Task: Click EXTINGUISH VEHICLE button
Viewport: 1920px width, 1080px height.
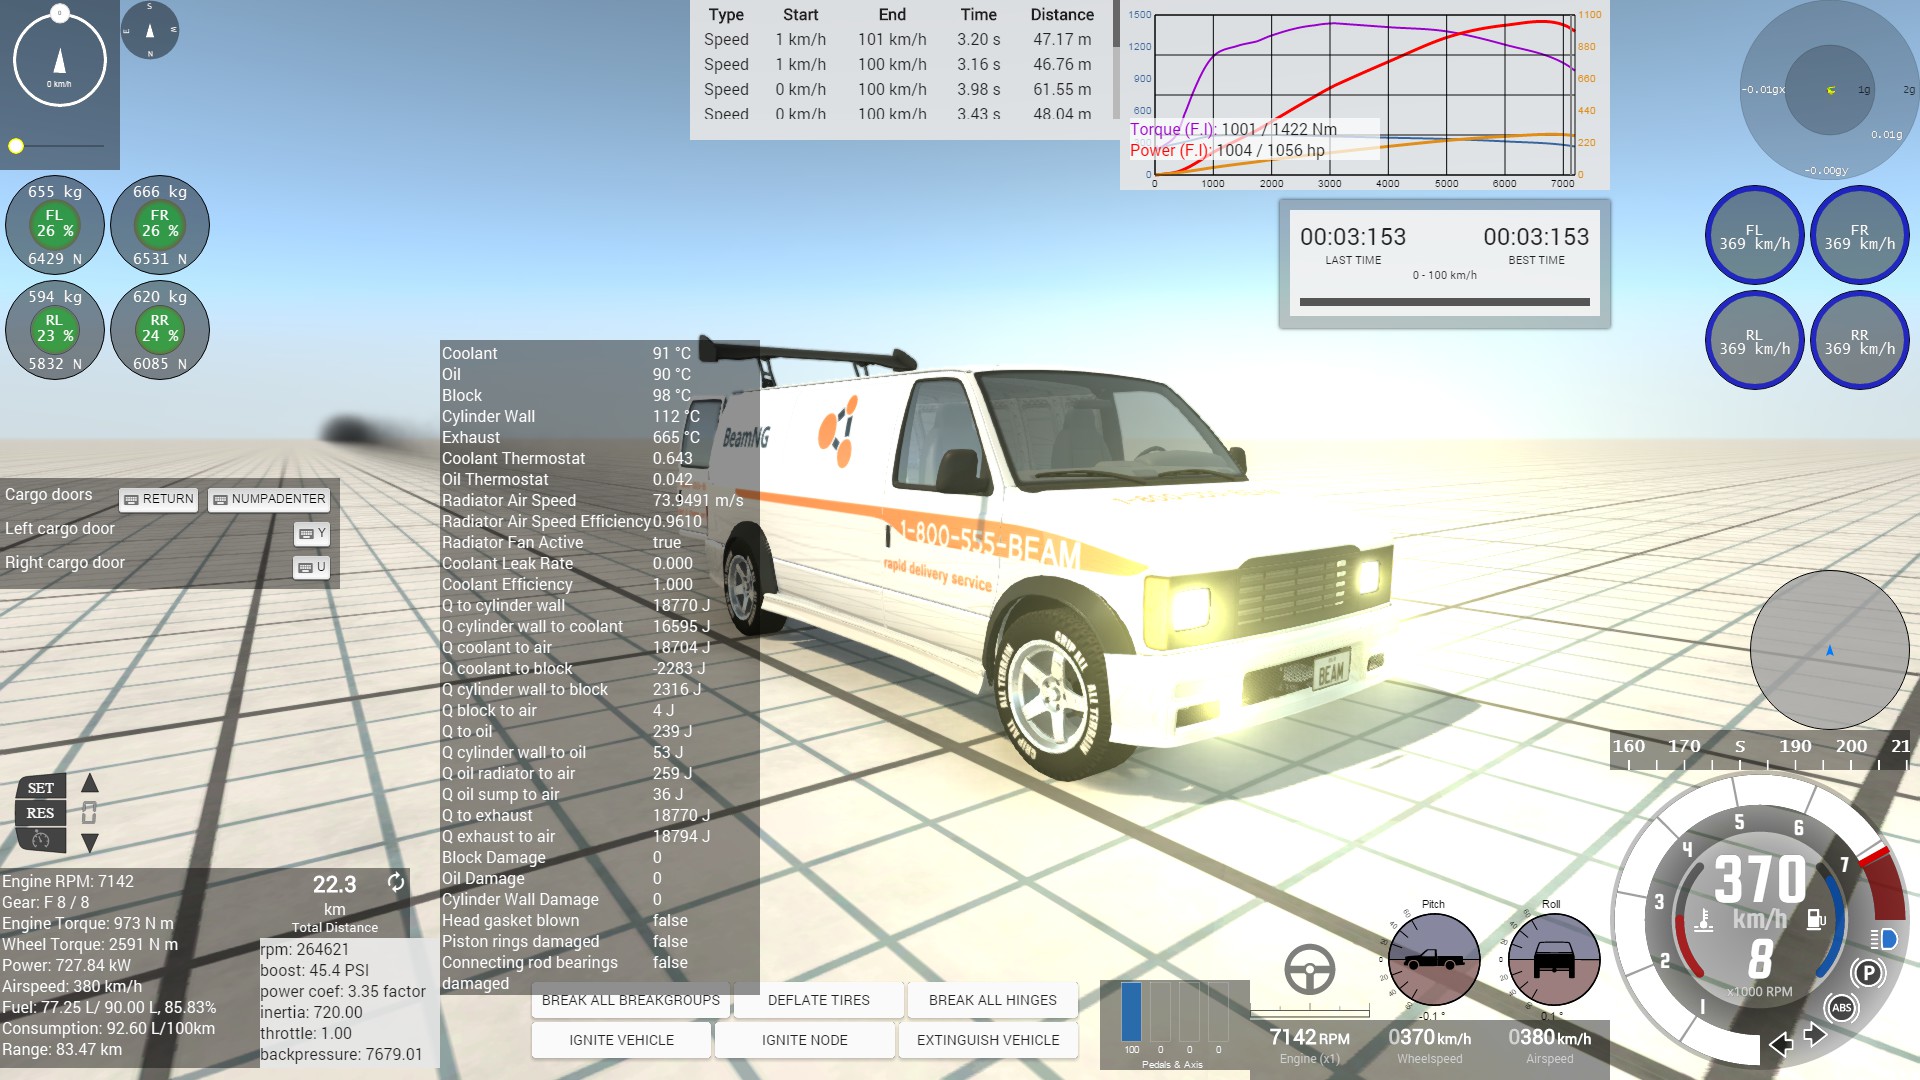Action: (x=988, y=1040)
